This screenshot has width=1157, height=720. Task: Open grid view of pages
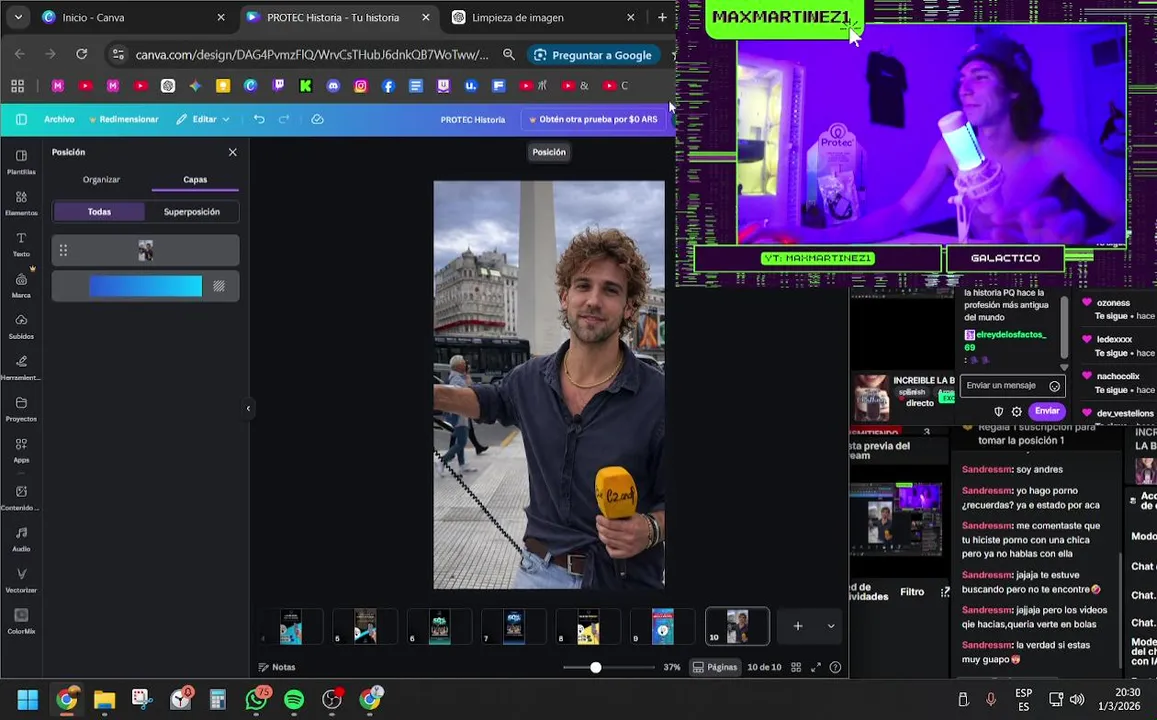click(x=796, y=667)
